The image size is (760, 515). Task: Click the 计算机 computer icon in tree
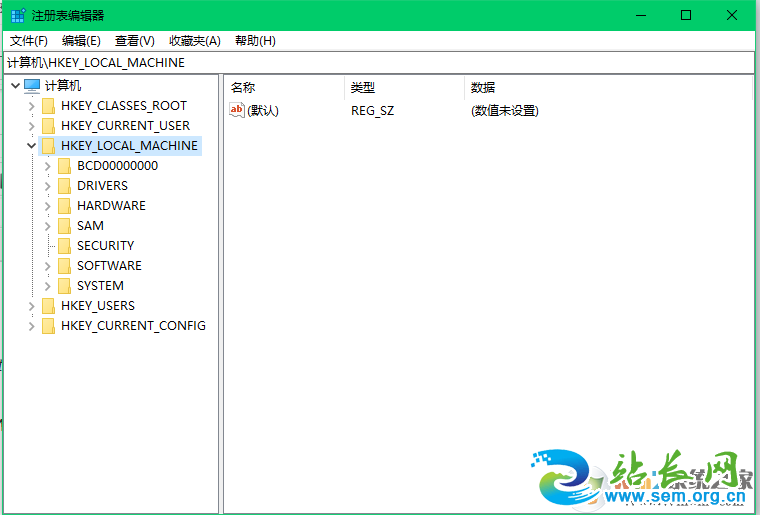32,86
